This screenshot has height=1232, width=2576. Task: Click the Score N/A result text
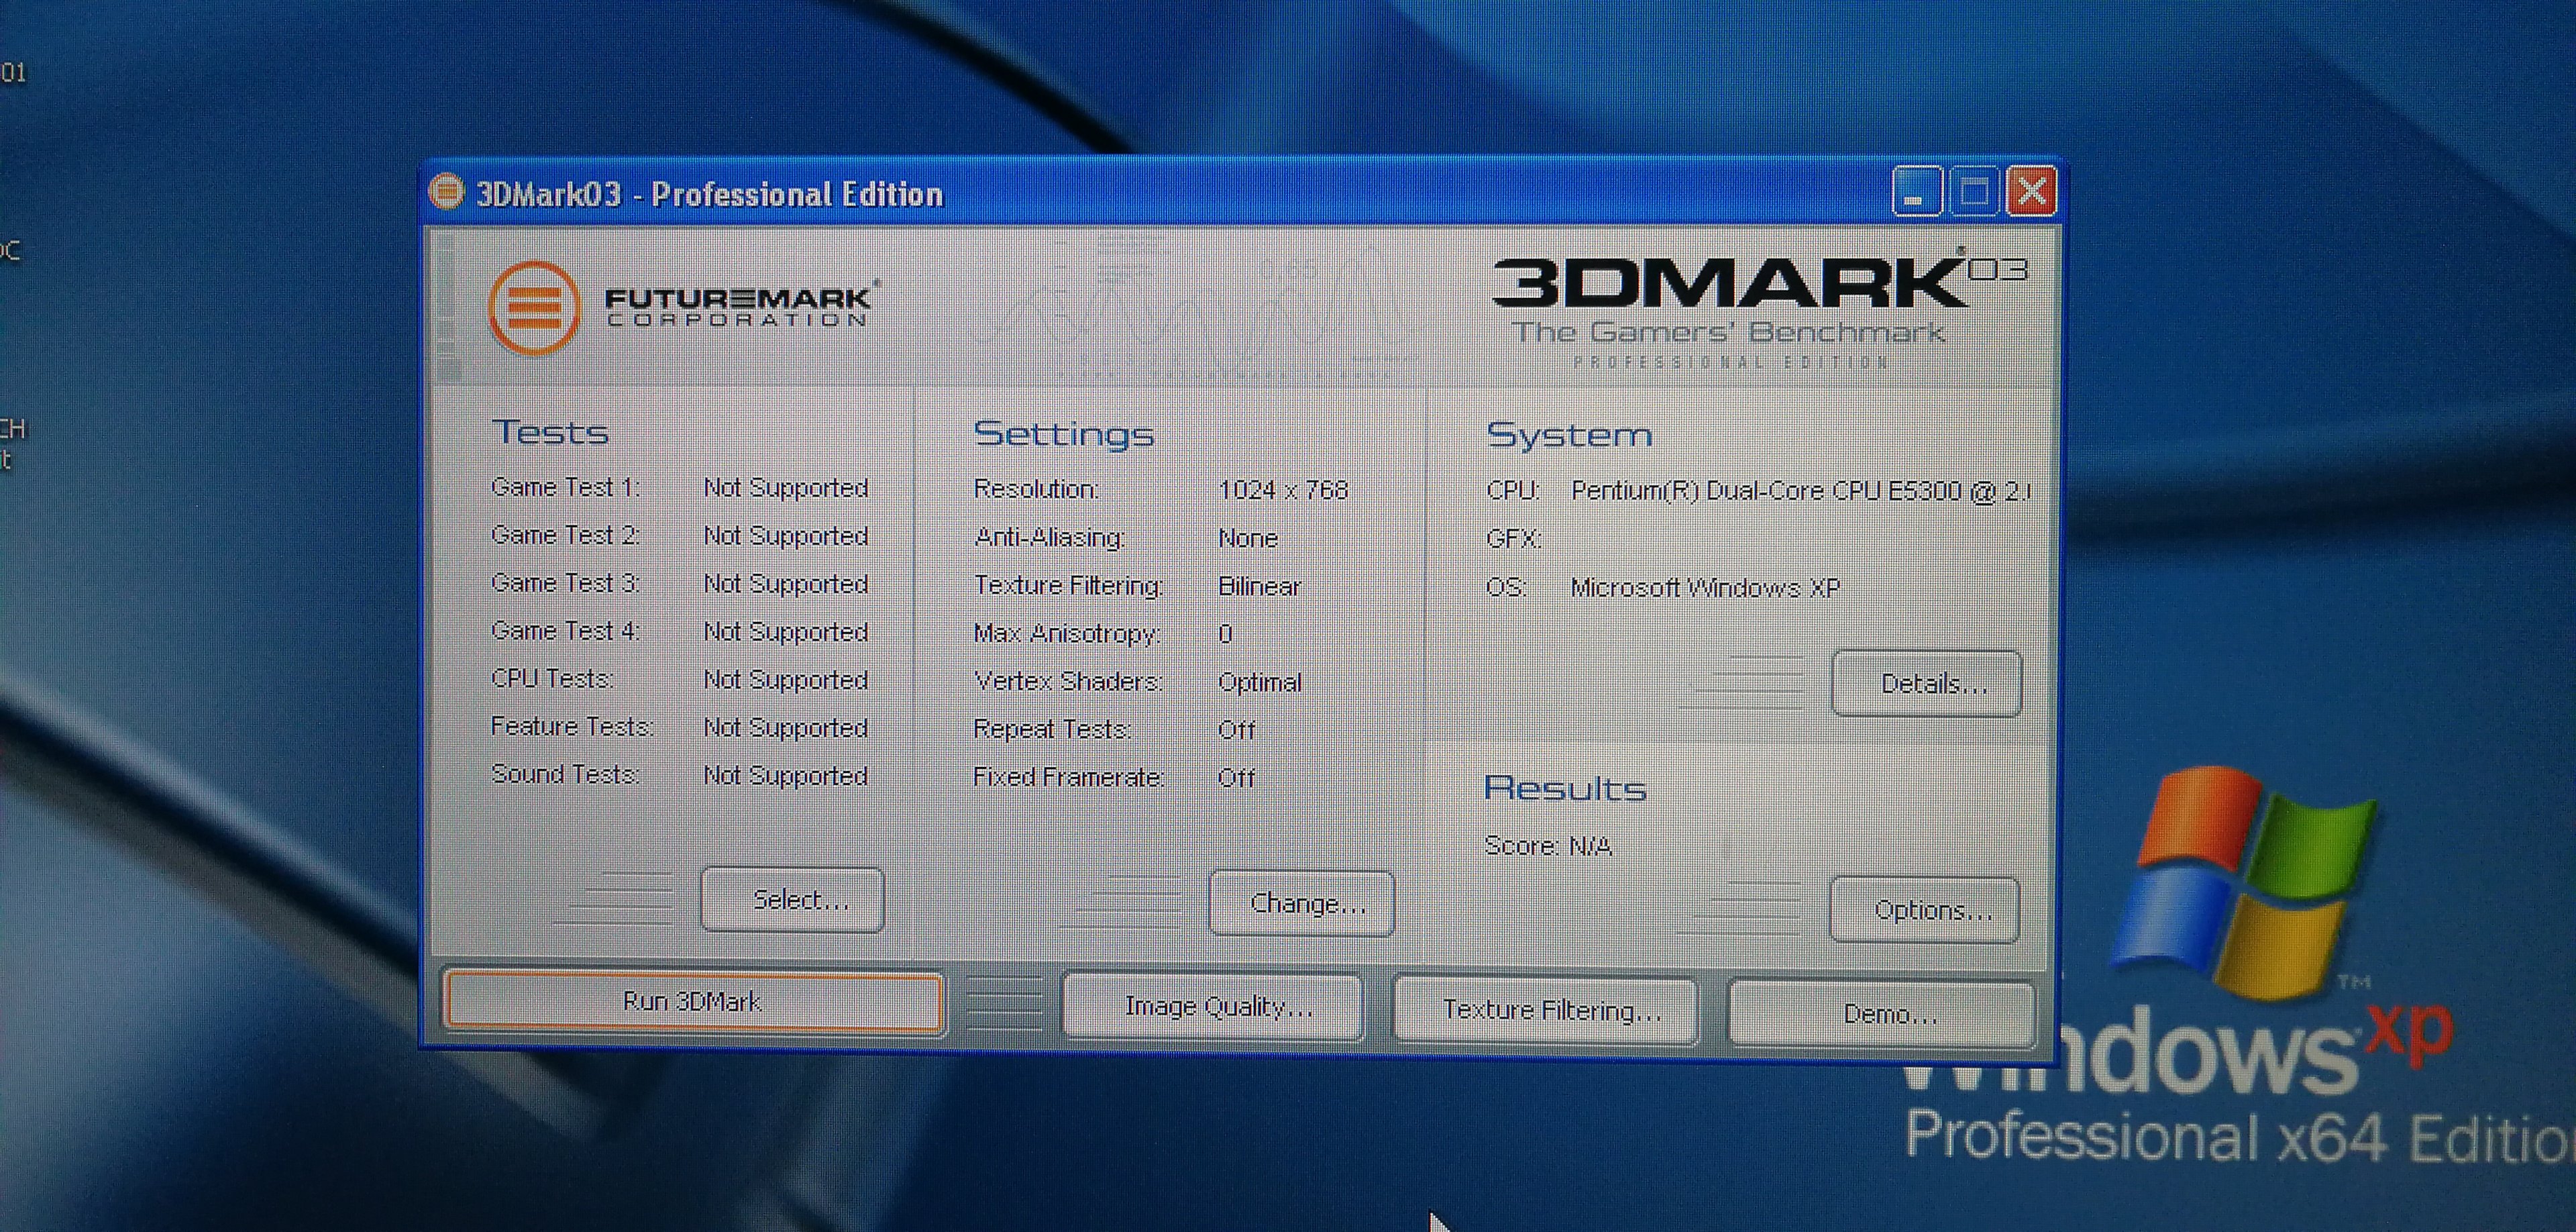1548,846
